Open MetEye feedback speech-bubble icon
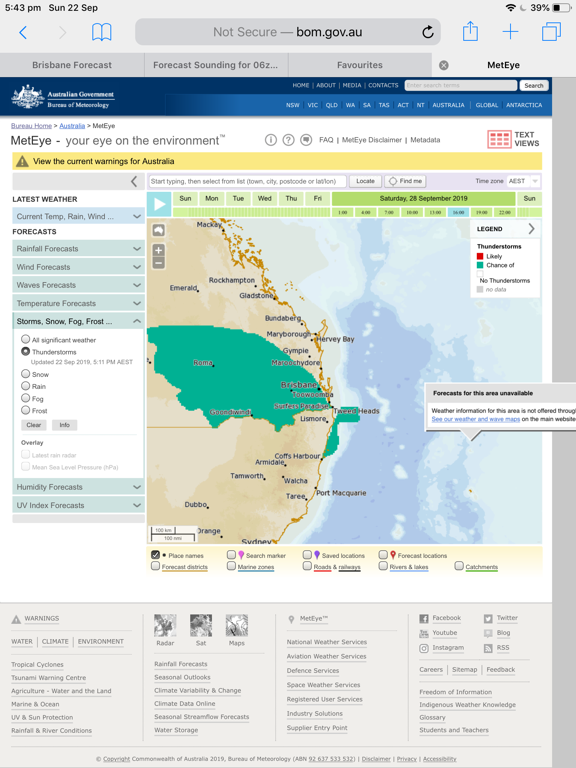 point(306,140)
